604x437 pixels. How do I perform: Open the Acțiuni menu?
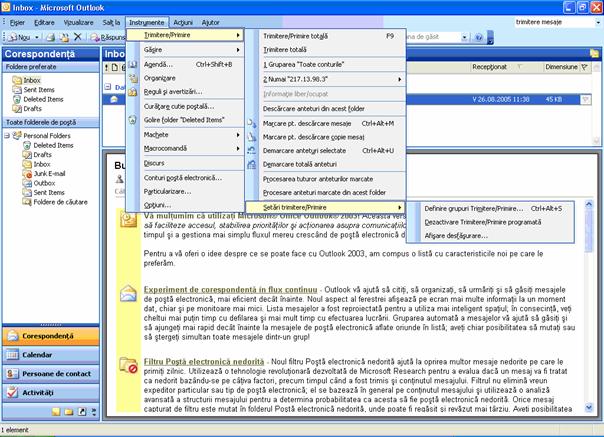[x=182, y=21]
